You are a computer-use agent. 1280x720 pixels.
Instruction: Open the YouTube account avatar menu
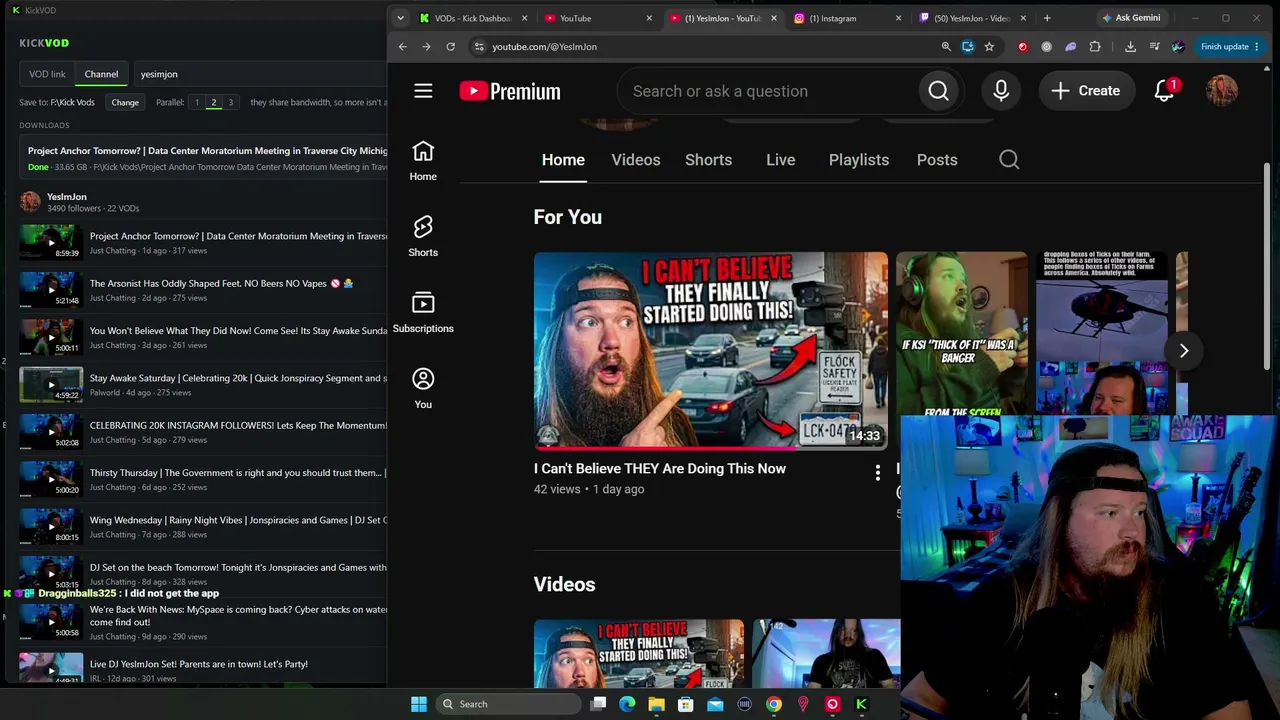coord(1222,91)
